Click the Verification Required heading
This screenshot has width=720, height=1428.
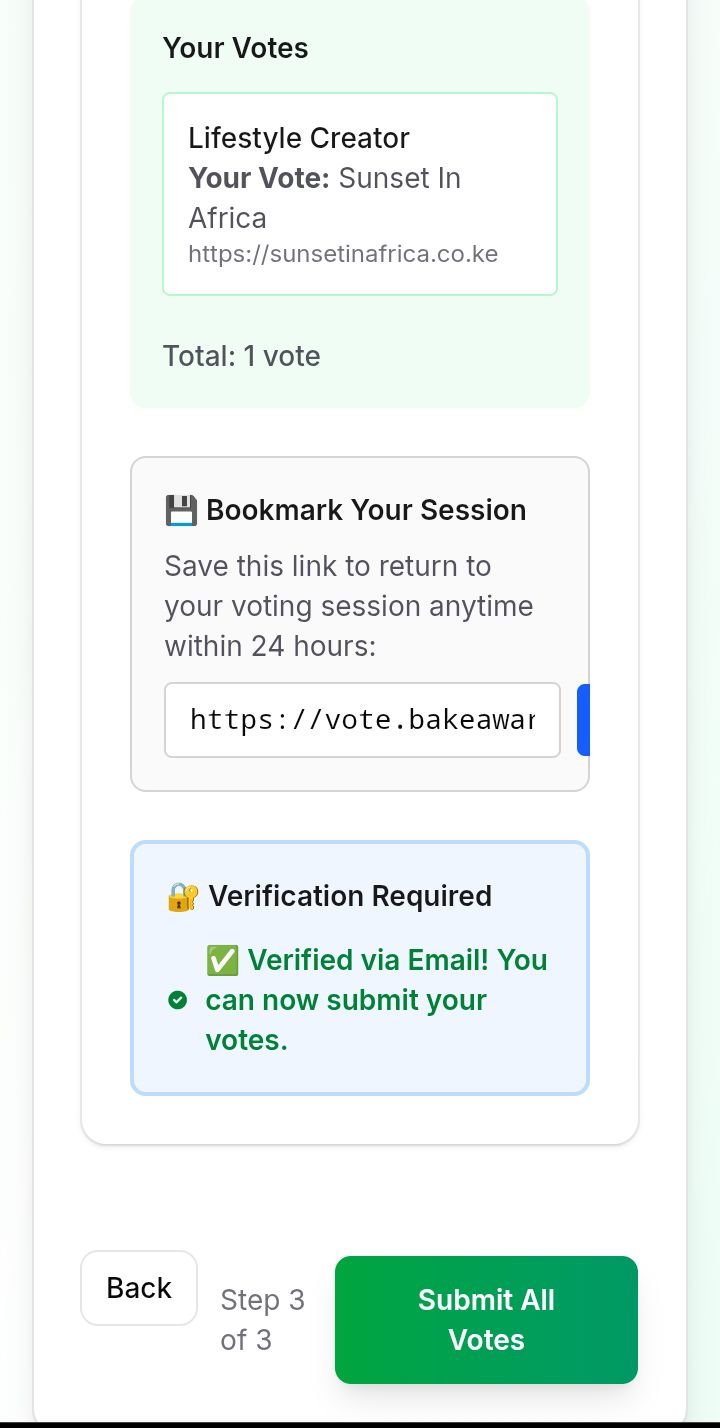coord(350,896)
